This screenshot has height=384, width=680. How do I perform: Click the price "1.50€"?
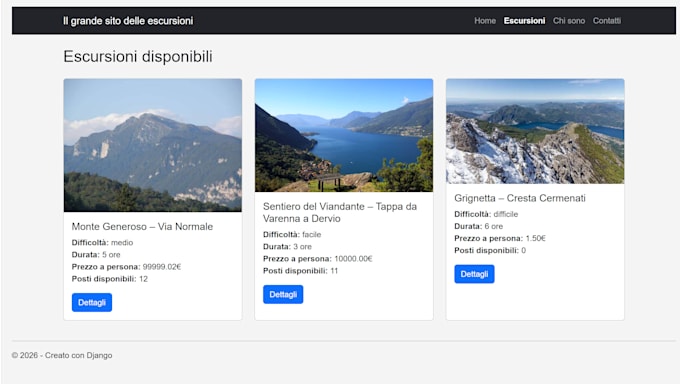(536, 238)
